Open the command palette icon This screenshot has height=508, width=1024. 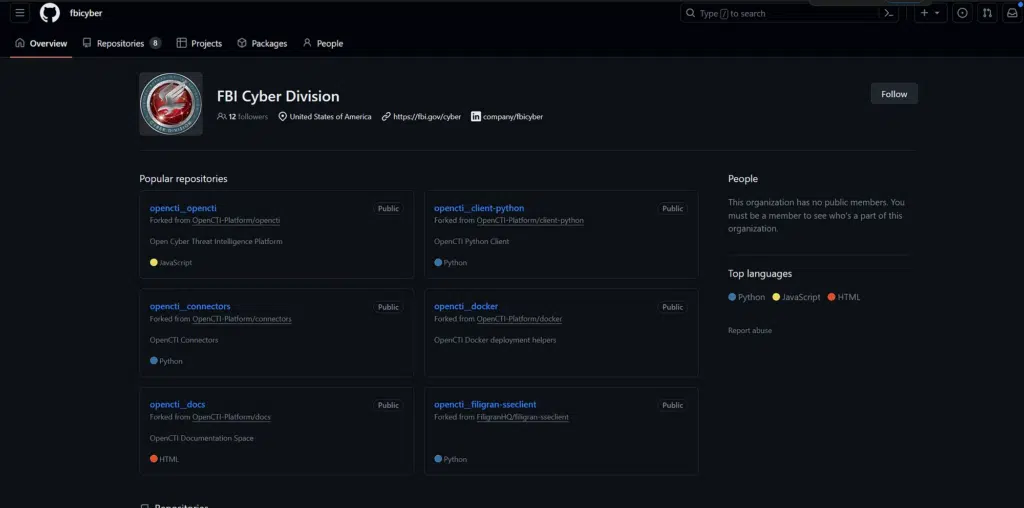887,13
